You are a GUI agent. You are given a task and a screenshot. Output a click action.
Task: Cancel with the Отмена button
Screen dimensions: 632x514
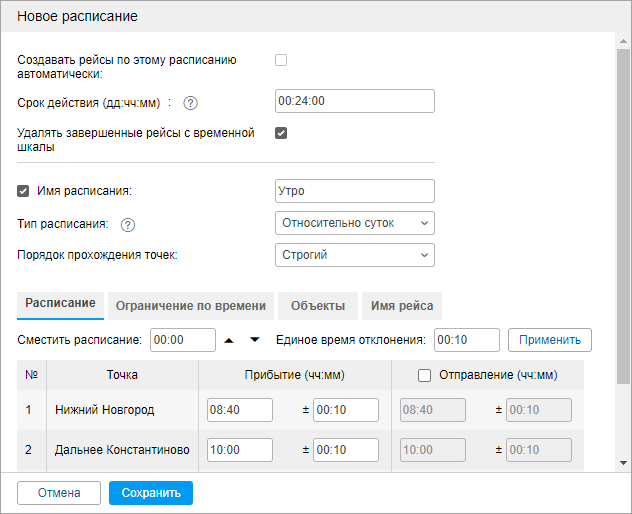59,493
